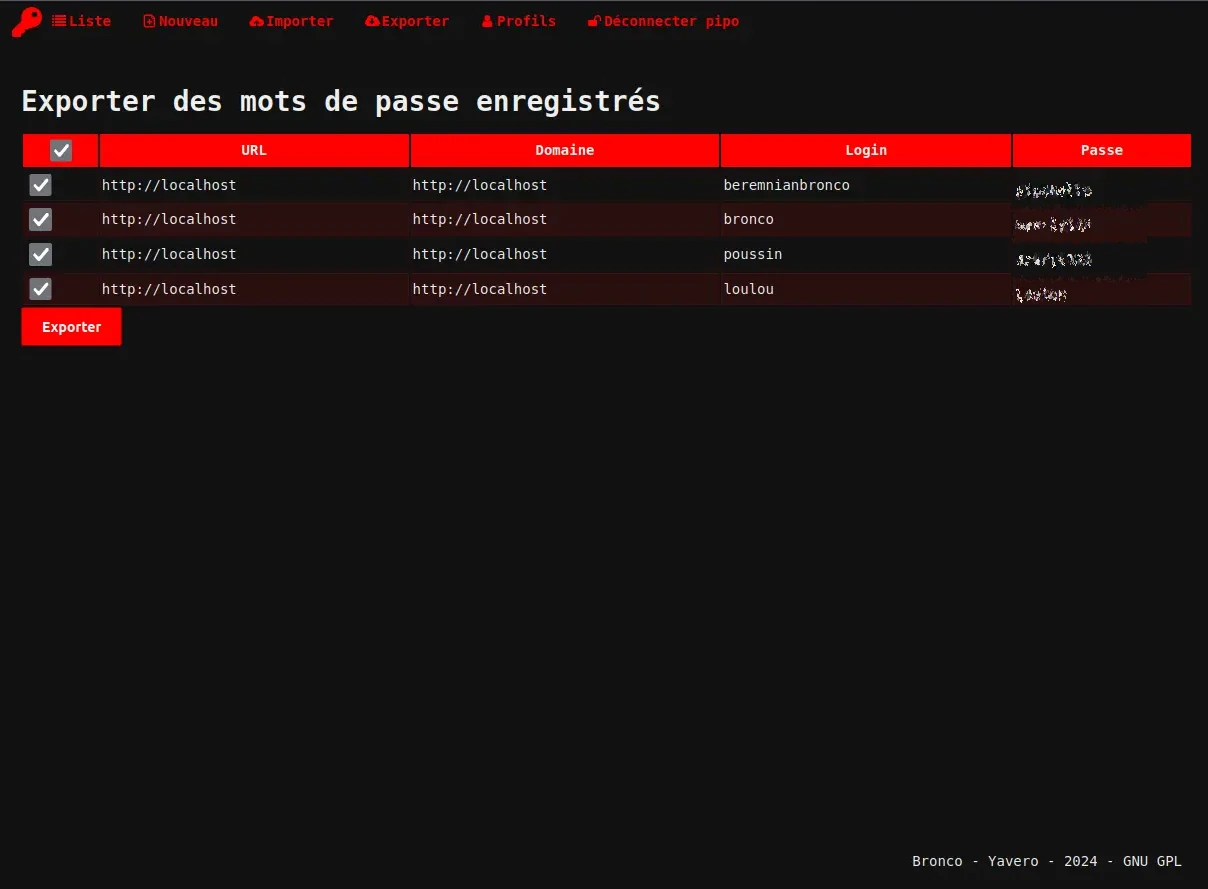Click the red Exporter button
Screen dimensions: 1208x889
71,327
